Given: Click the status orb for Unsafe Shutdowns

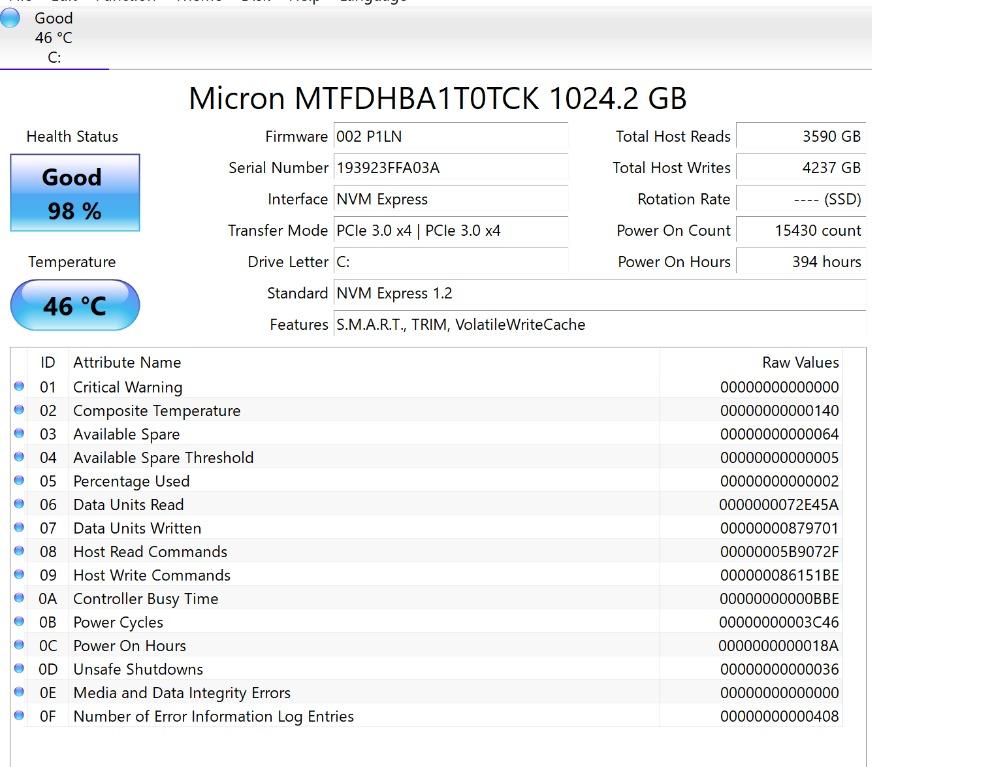Looking at the screenshot, I should click(x=19, y=668).
